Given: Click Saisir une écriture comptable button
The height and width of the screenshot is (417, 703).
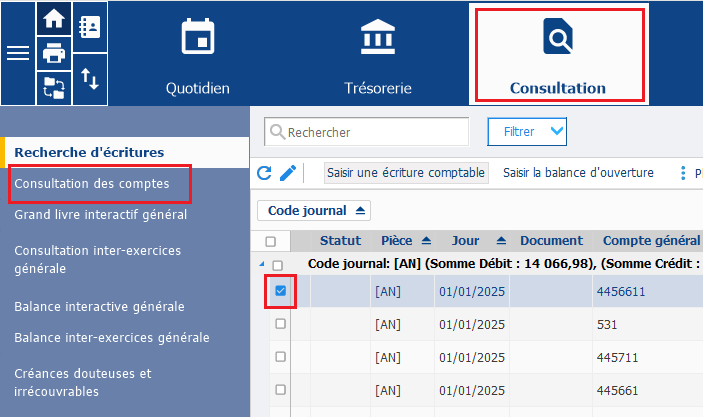Looking at the screenshot, I should click(x=405, y=173).
